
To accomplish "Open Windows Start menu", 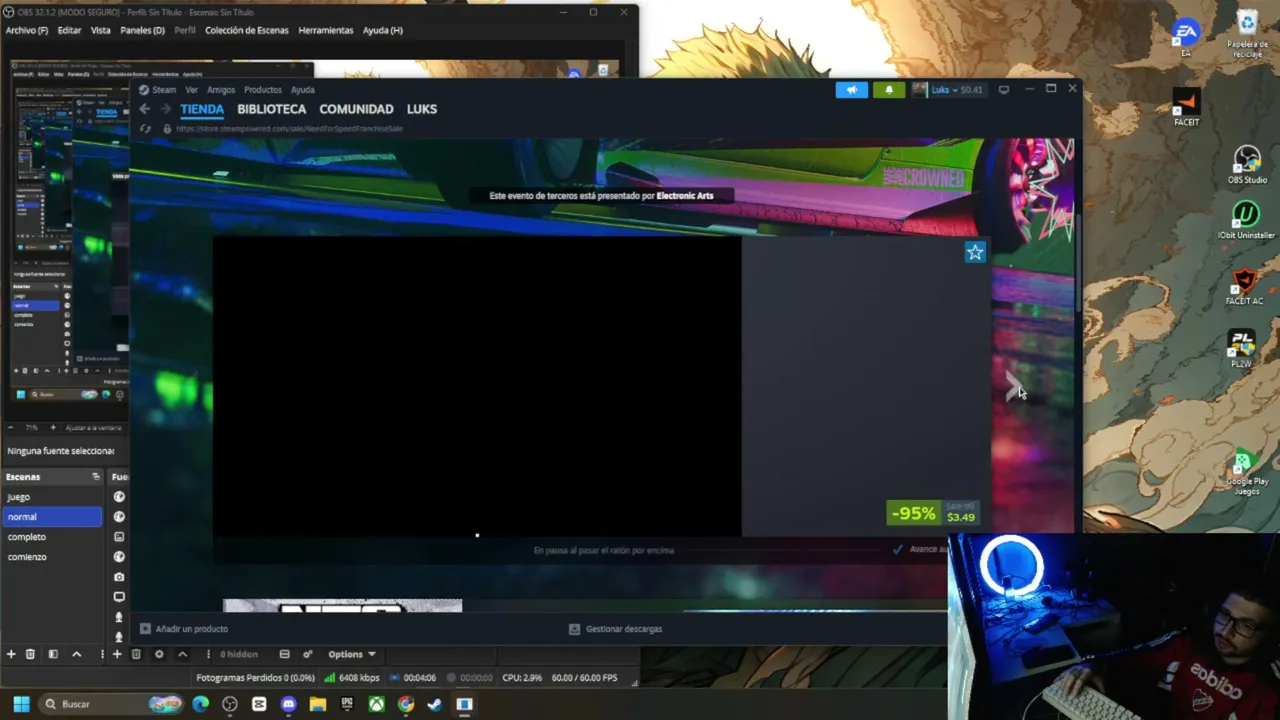I will click(x=21, y=704).
